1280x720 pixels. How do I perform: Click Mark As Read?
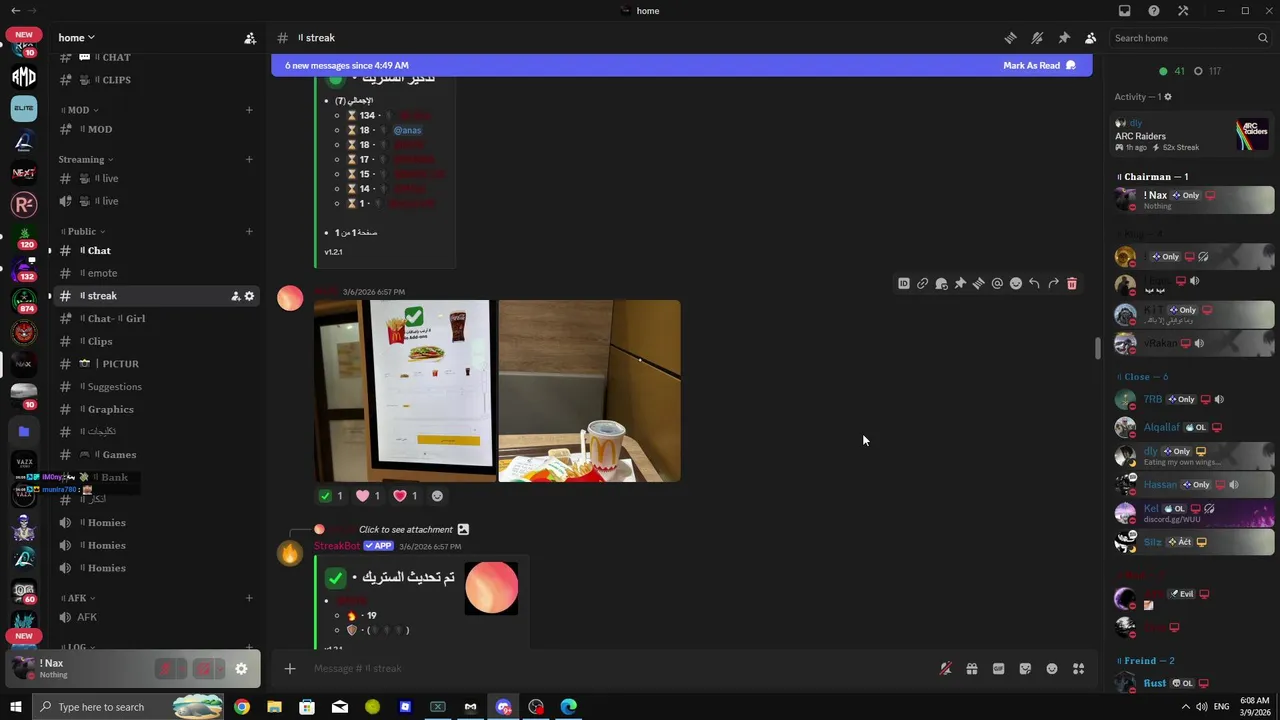tap(1039, 66)
